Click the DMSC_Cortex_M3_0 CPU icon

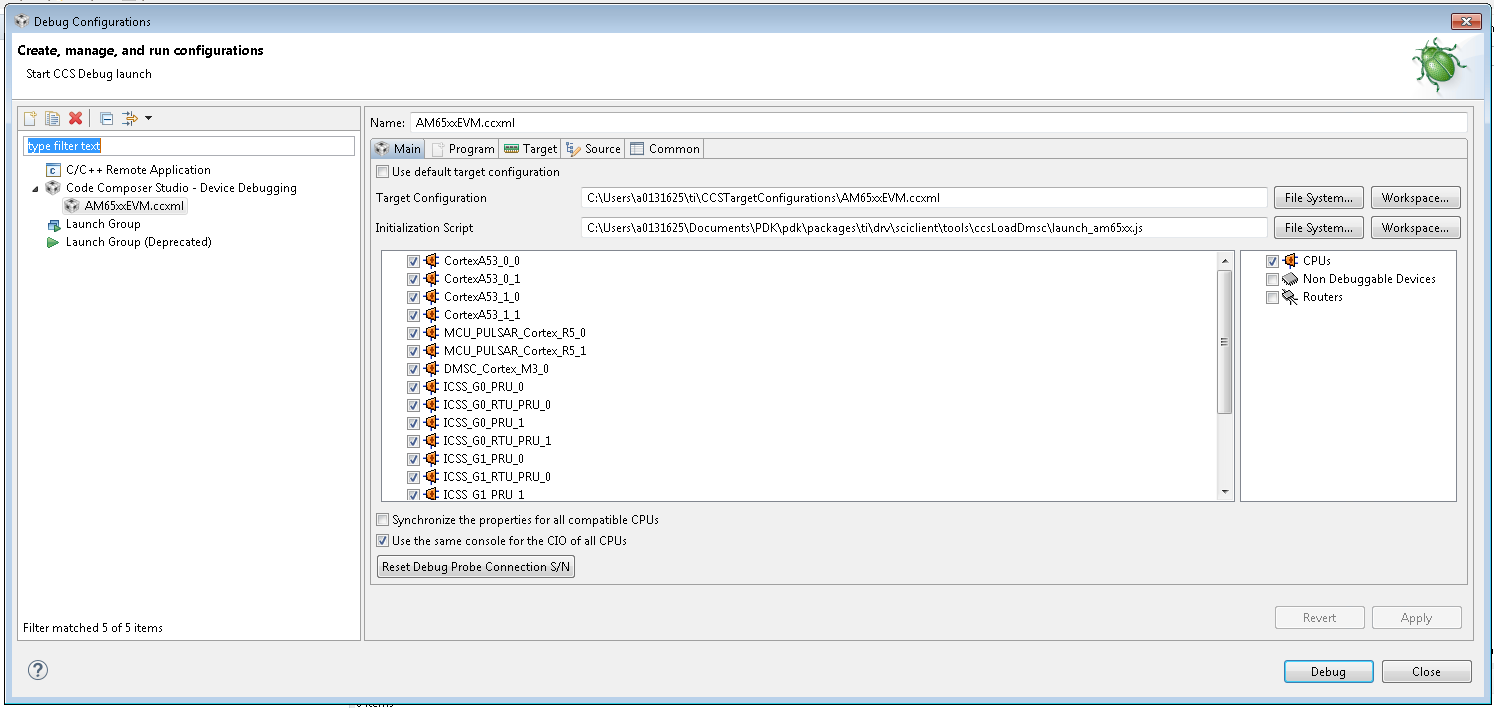coord(431,369)
